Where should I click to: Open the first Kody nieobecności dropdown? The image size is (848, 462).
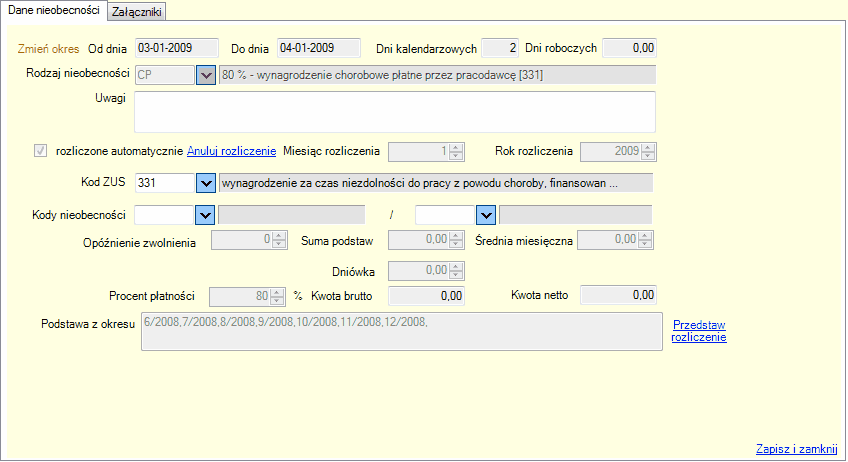pos(206,214)
